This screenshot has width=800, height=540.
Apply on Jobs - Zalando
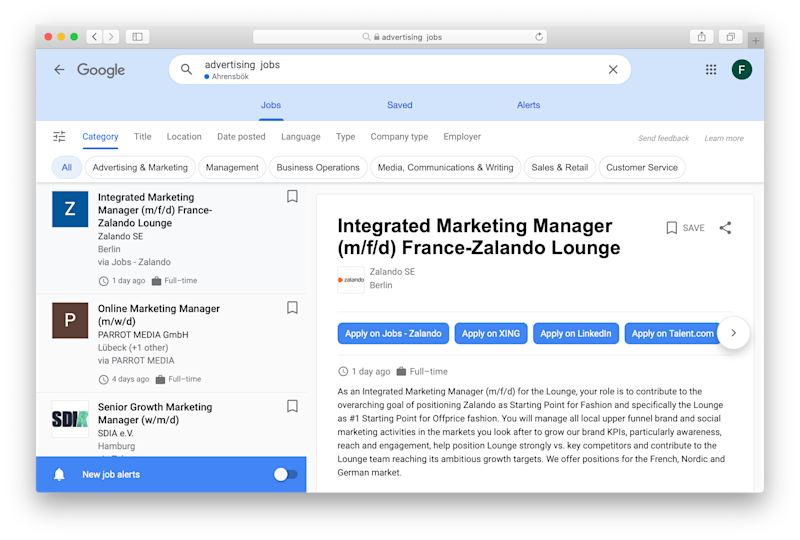click(393, 333)
